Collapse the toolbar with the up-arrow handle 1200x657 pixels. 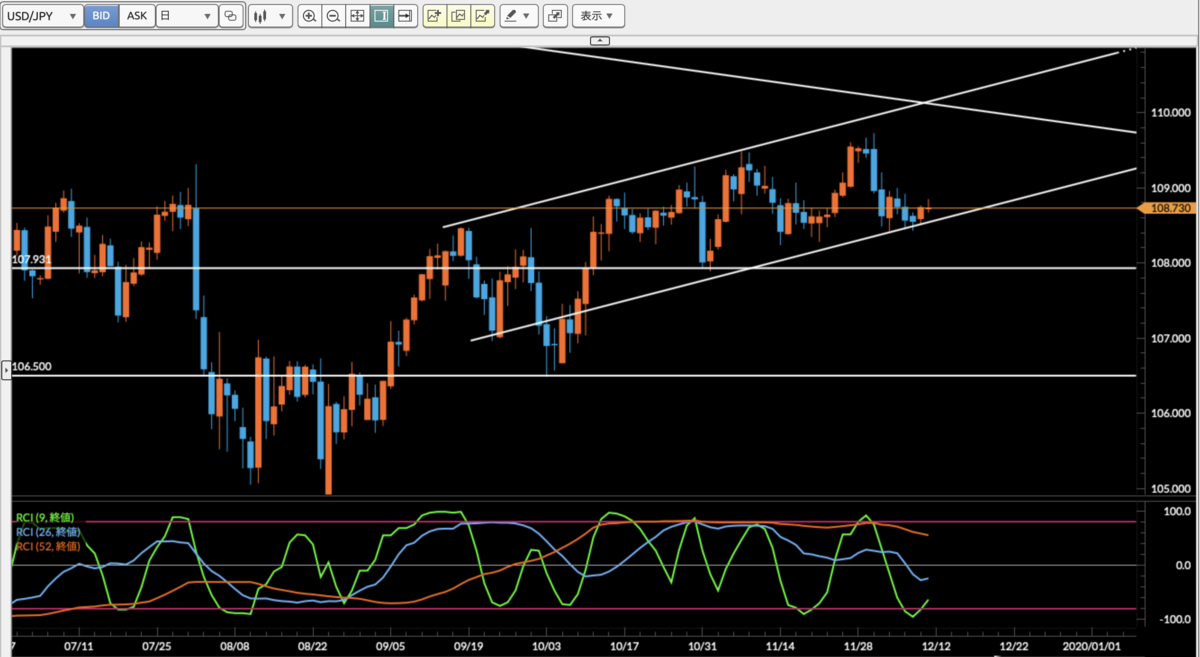tap(600, 41)
